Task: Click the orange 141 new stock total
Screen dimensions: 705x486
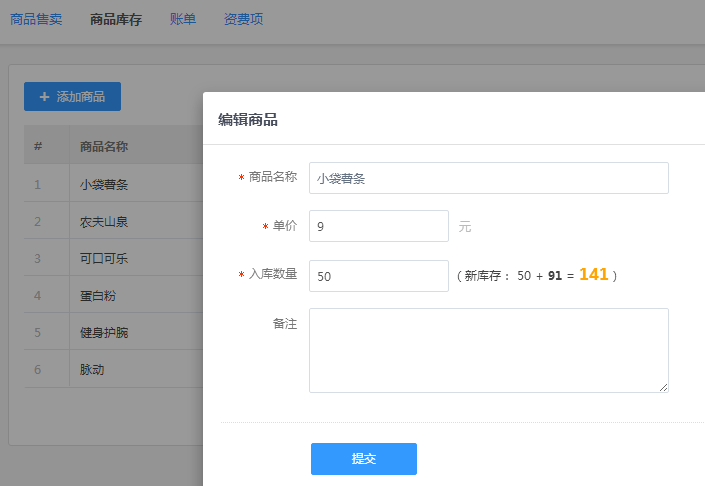Action: click(x=593, y=274)
